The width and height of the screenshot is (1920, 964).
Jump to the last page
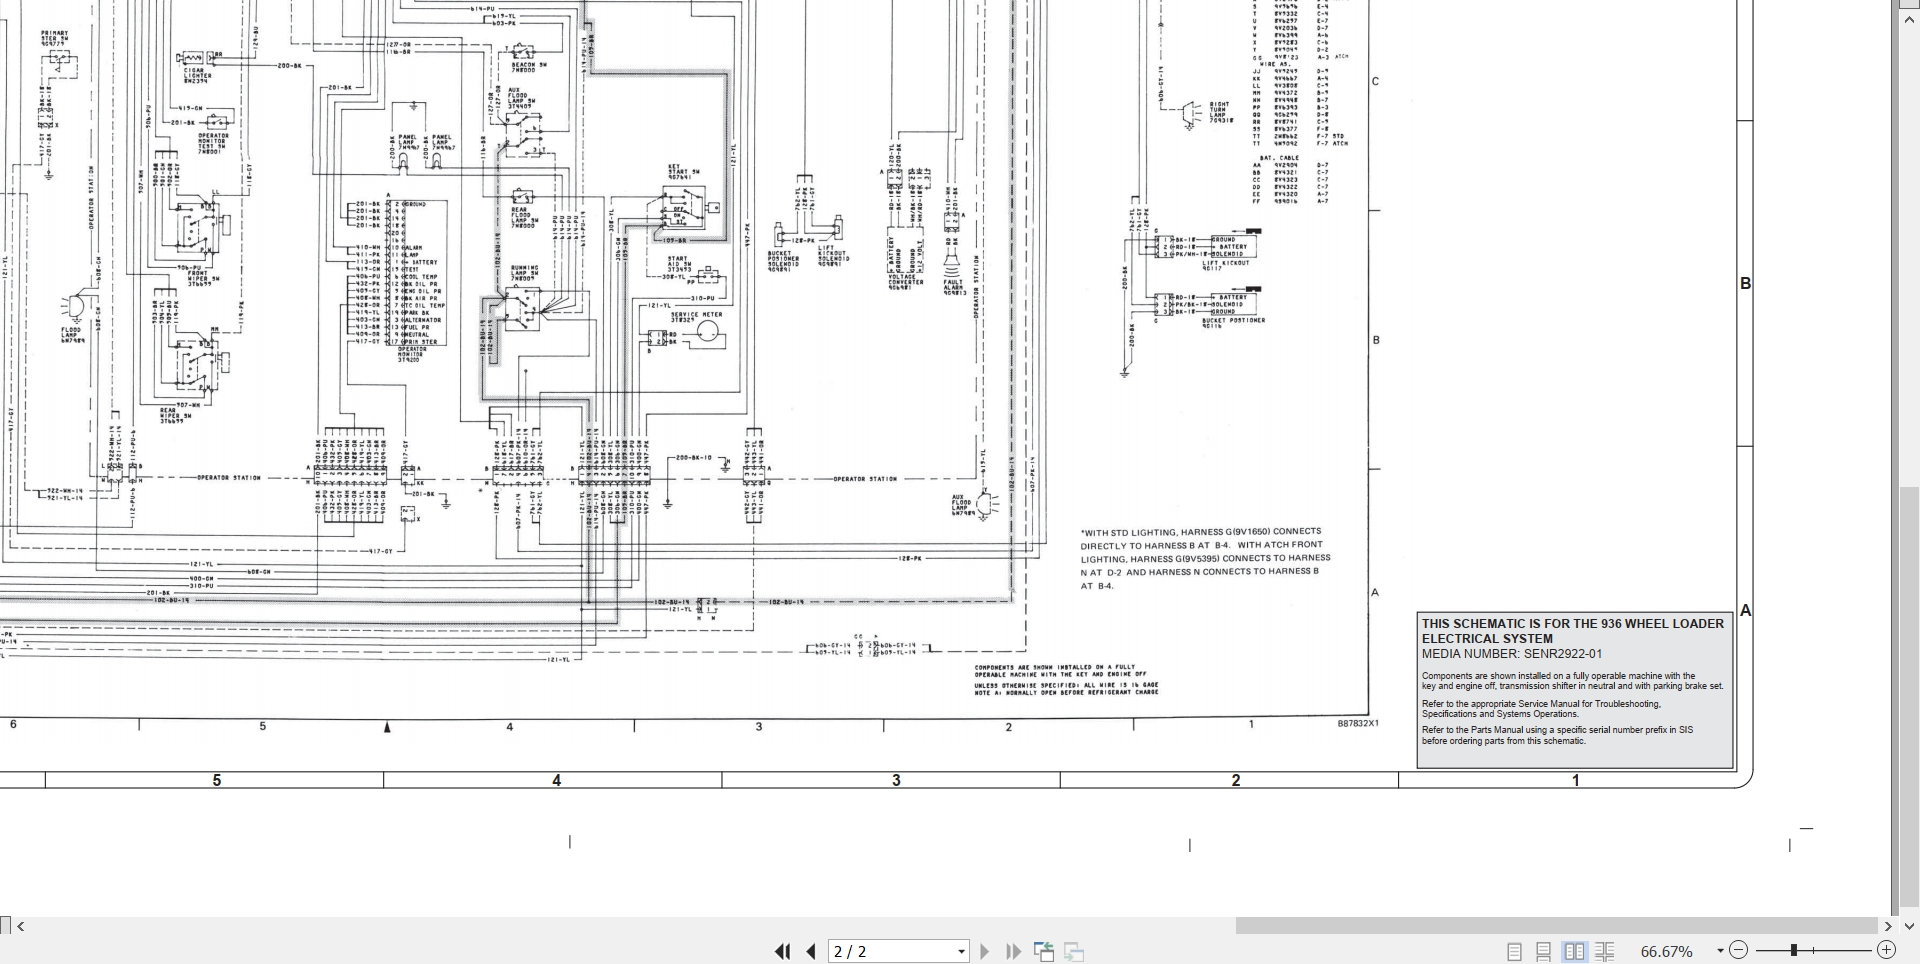tap(1013, 951)
